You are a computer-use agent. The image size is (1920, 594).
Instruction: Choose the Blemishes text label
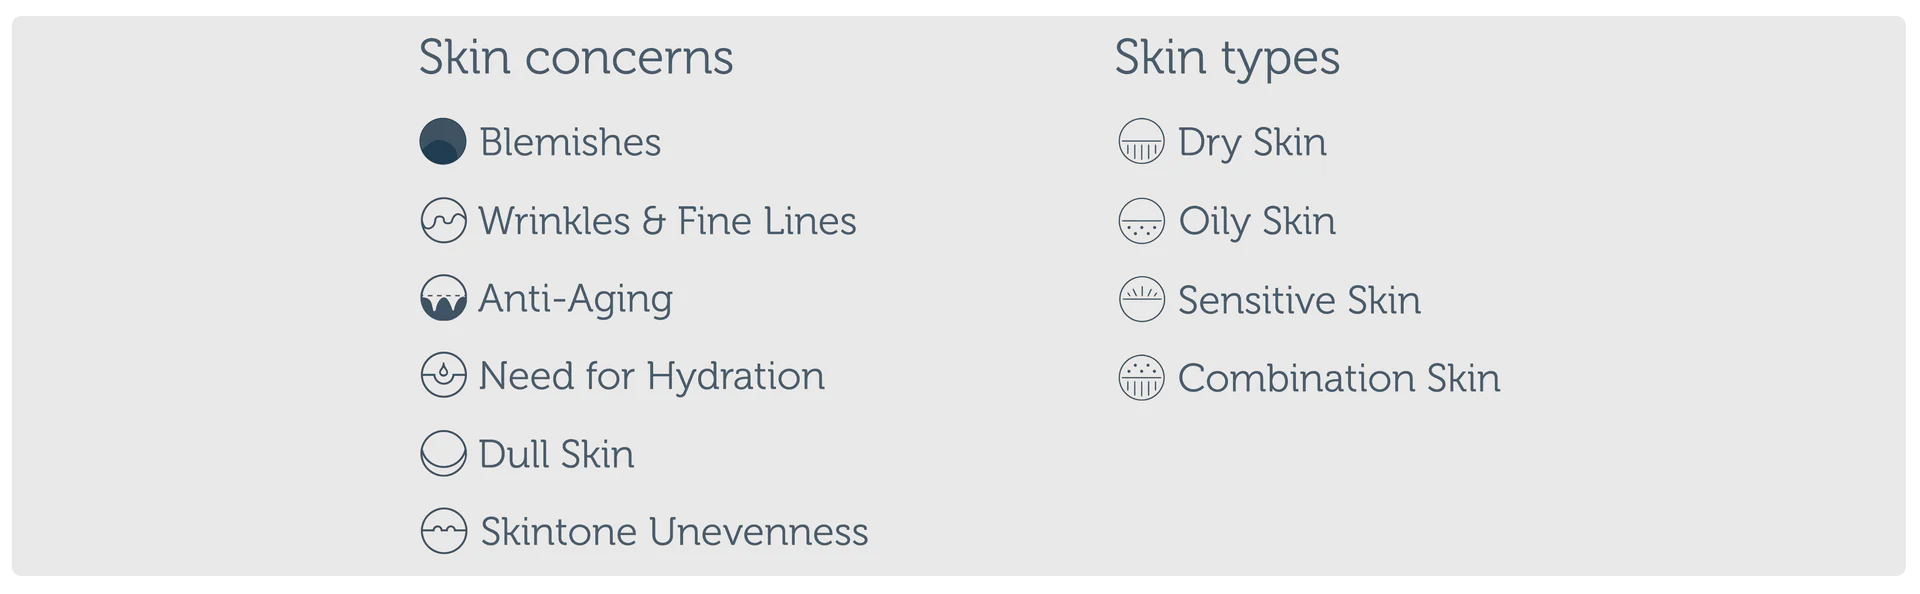[570, 142]
